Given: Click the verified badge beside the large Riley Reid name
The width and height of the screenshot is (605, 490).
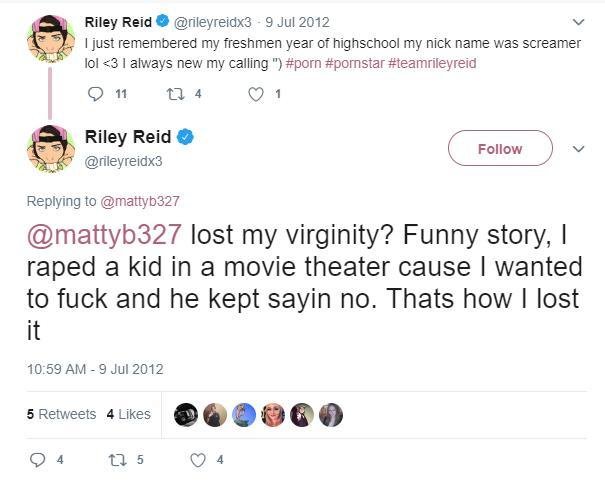Looking at the screenshot, I should click(185, 137).
